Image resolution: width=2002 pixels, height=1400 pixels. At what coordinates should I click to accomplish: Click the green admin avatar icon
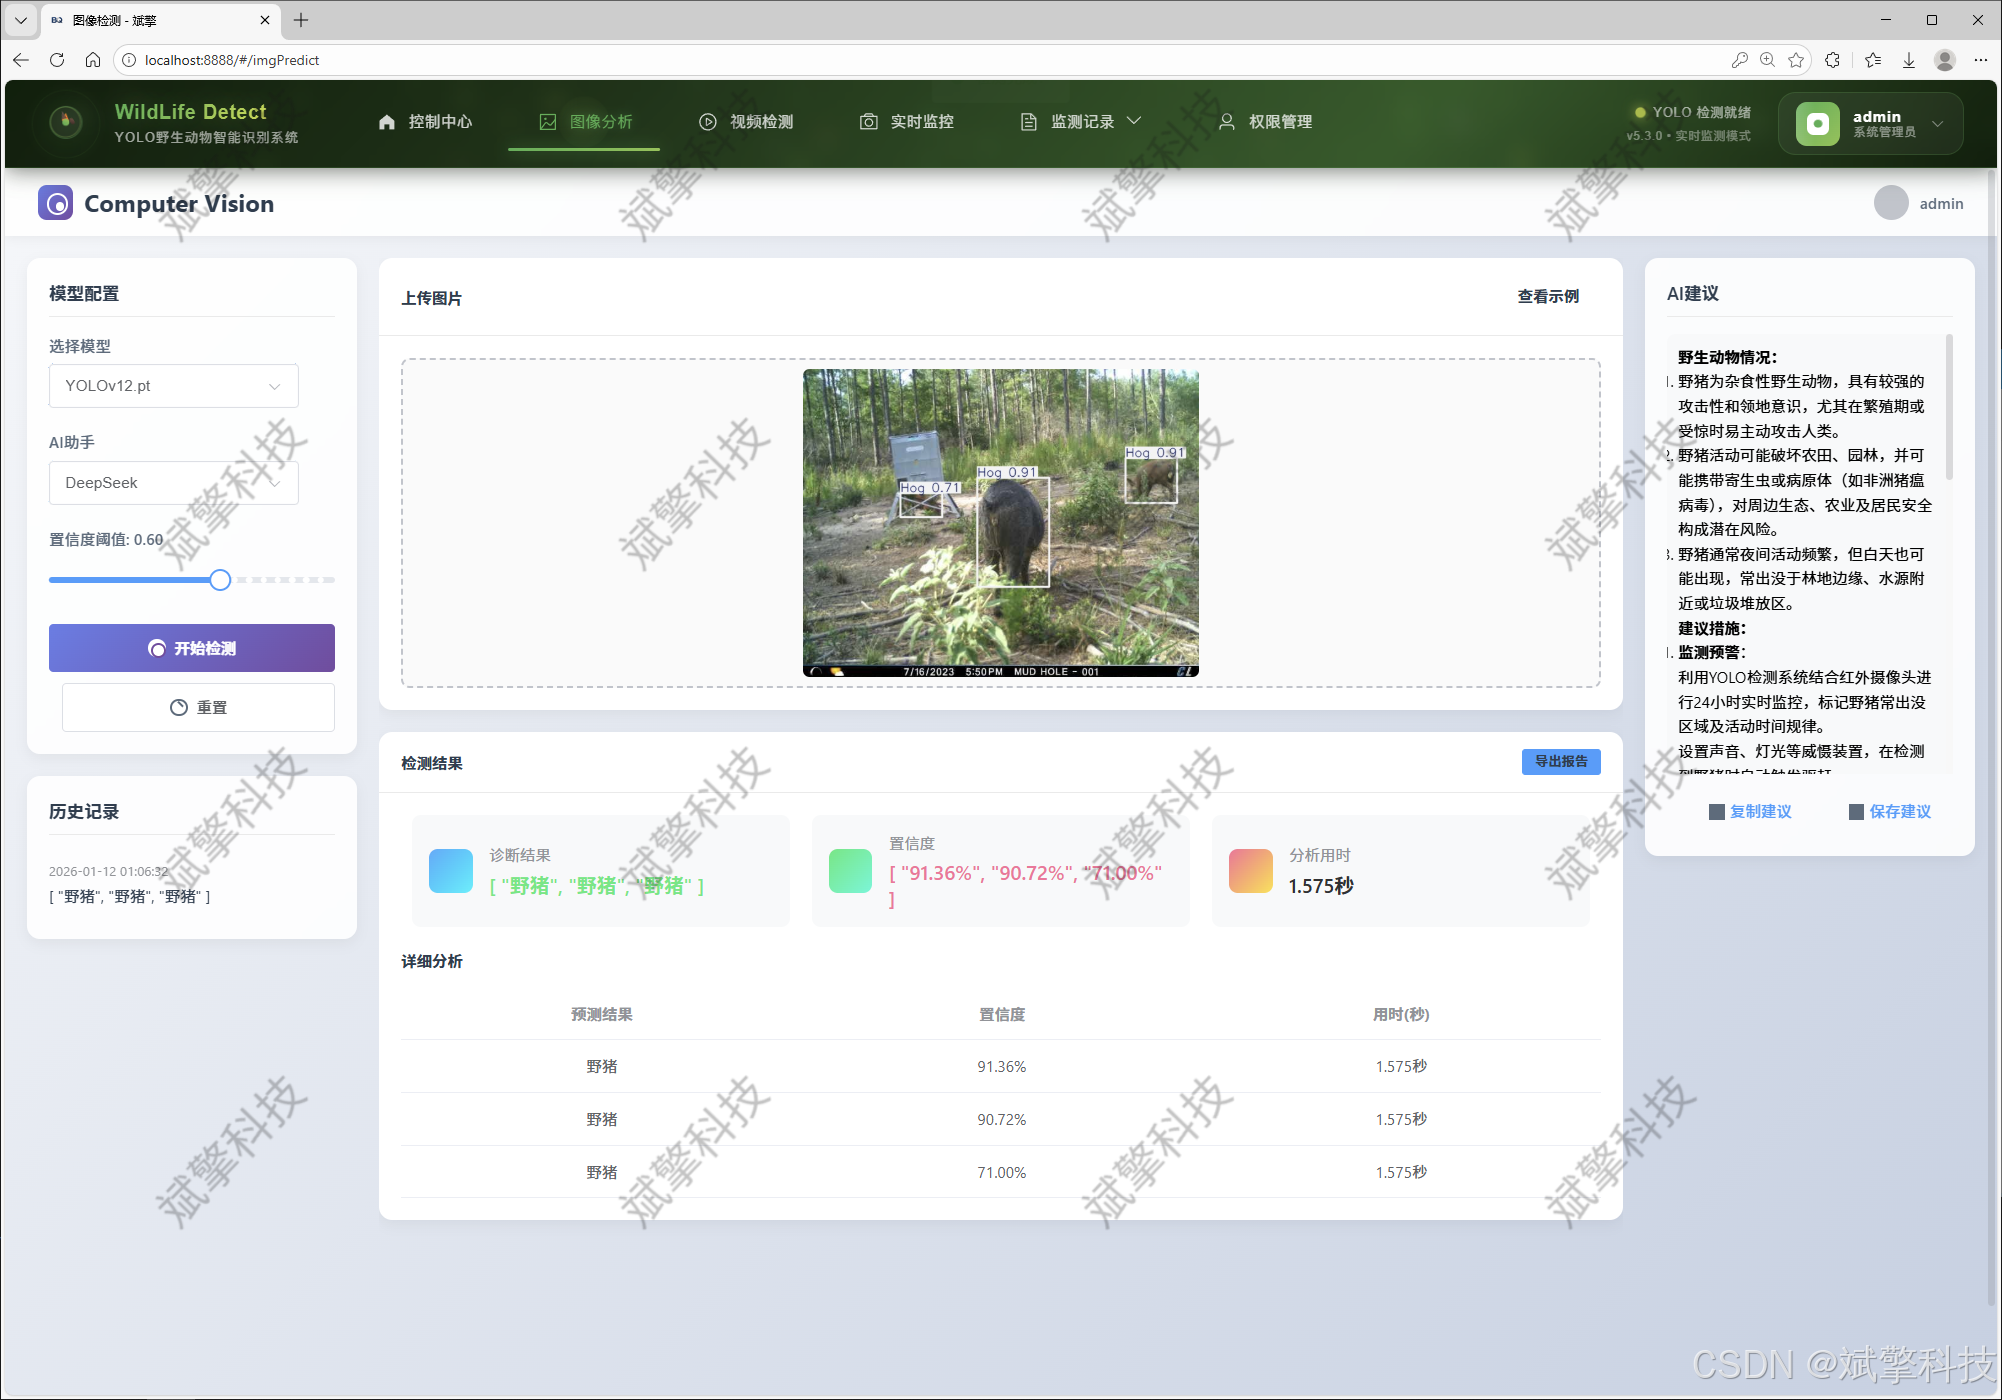click(x=1817, y=123)
